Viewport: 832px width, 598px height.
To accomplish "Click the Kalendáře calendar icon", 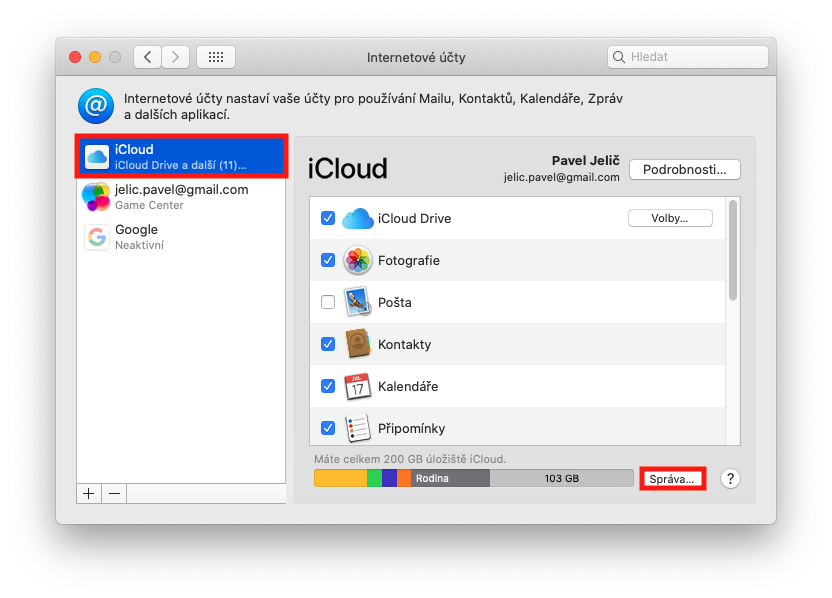I will click(x=357, y=386).
